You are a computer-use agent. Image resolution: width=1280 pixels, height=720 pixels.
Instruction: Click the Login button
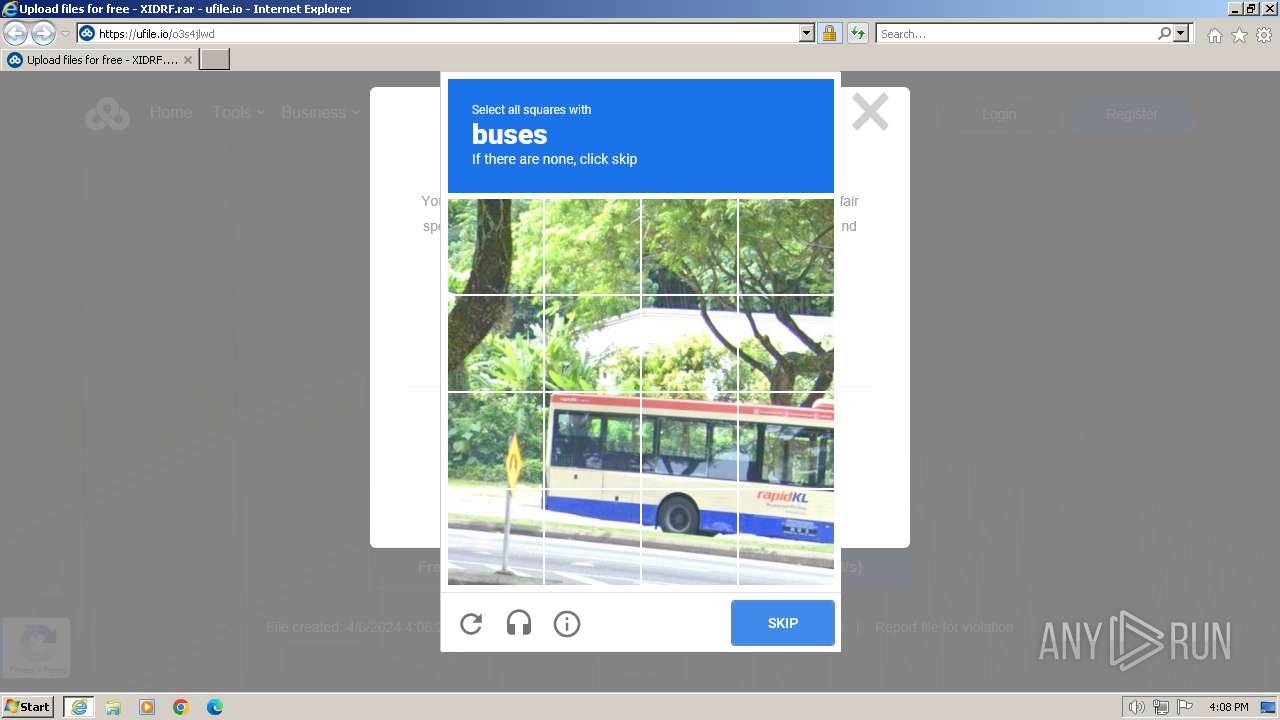(998, 114)
